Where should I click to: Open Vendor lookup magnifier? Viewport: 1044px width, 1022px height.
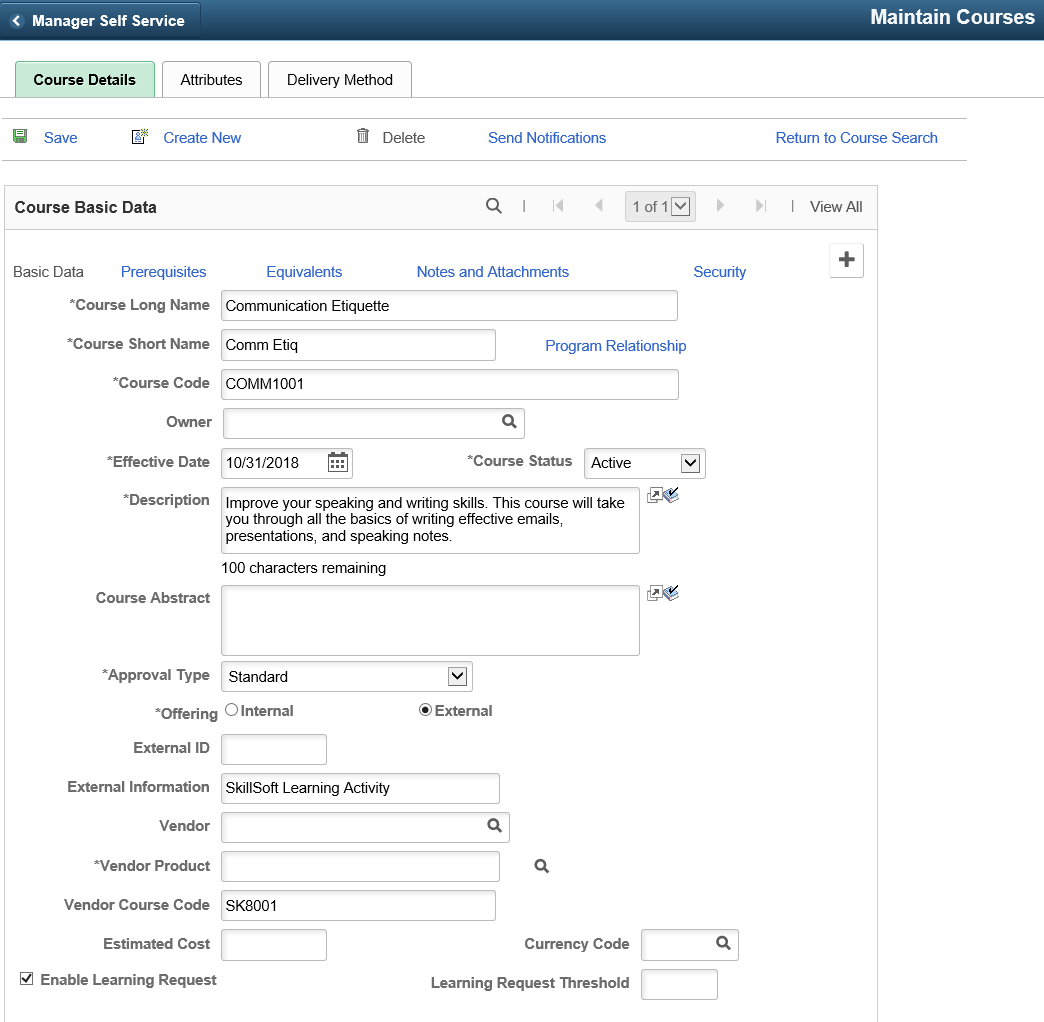[x=495, y=826]
